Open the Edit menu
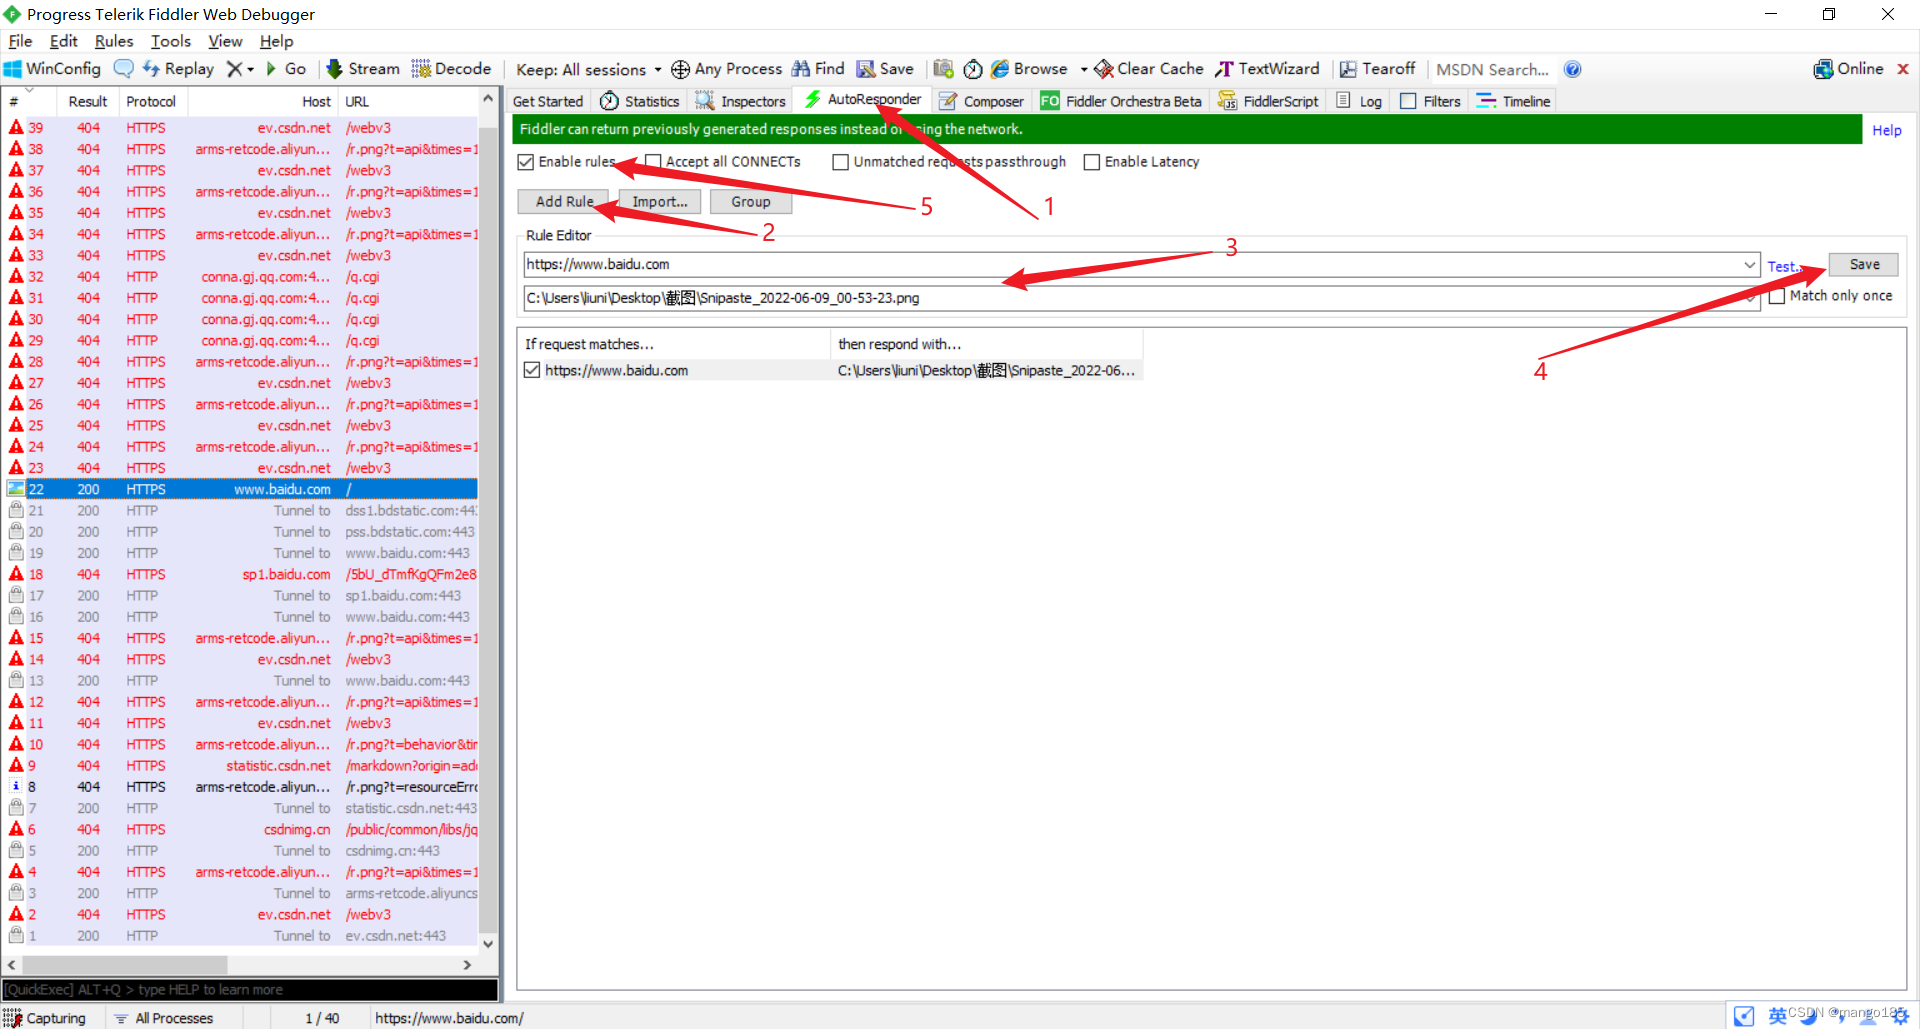The image size is (1920, 1029). click(64, 41)
